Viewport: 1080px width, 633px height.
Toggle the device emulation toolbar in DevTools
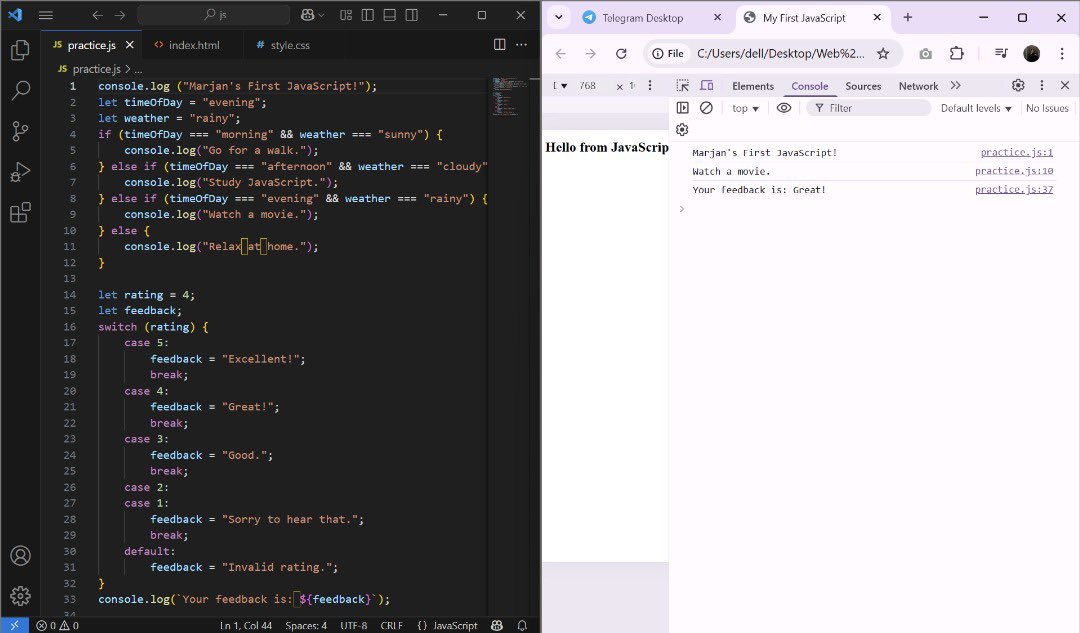[x=706, y=86]
